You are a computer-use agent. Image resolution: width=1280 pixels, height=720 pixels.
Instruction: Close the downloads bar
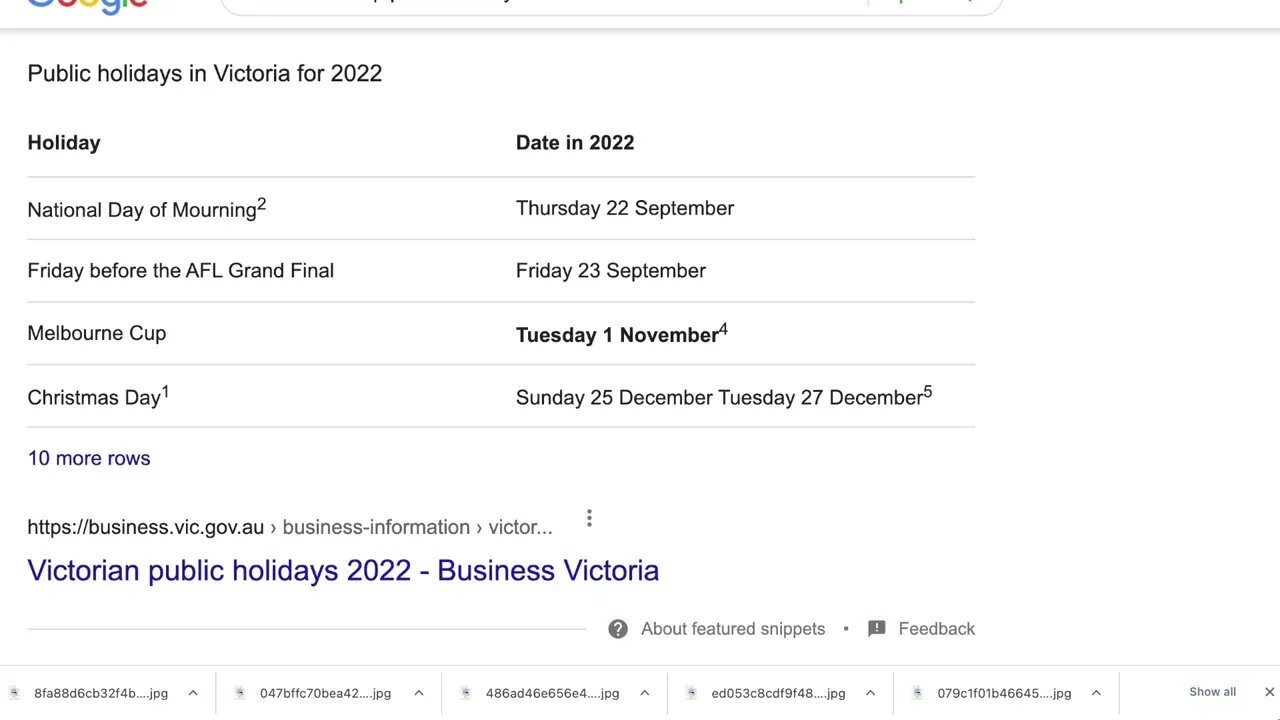[x=1269, y=692]
